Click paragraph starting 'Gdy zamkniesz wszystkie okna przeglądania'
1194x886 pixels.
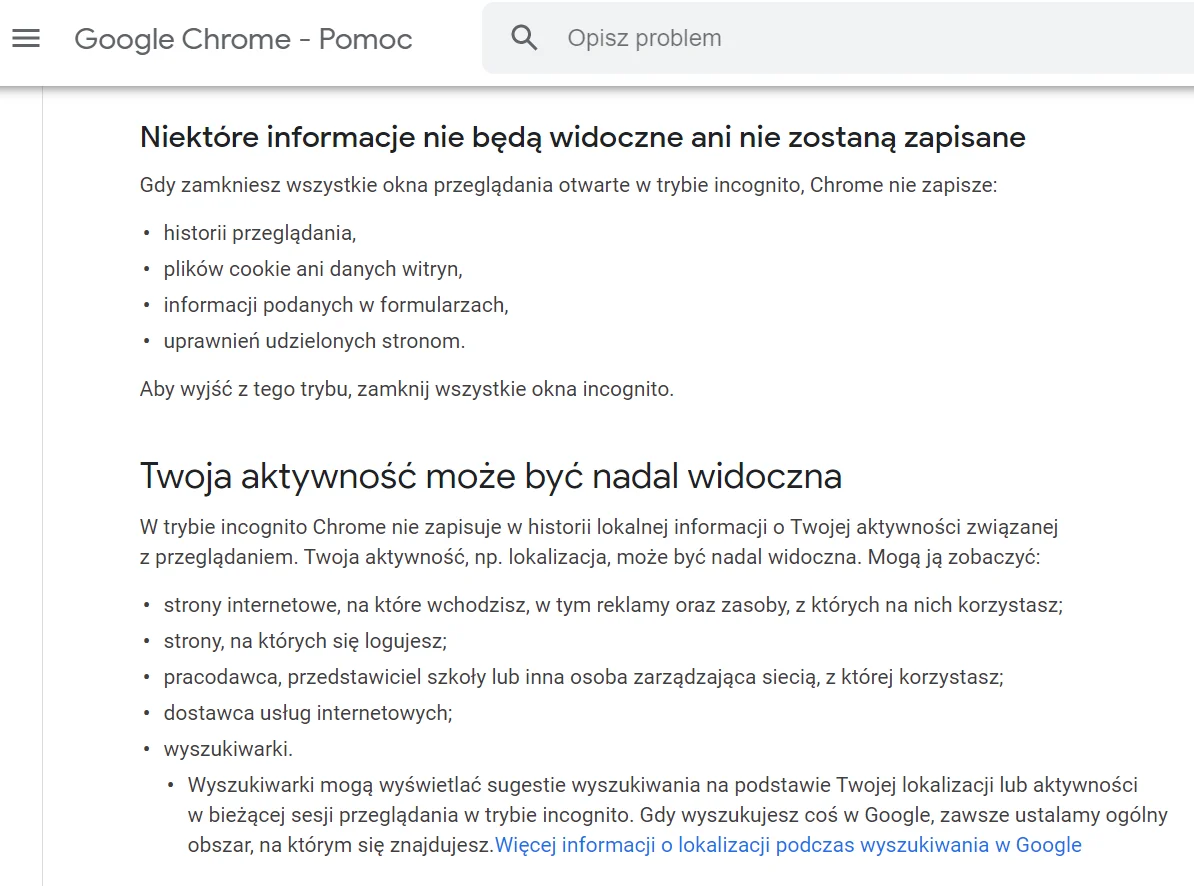(568, 185)
